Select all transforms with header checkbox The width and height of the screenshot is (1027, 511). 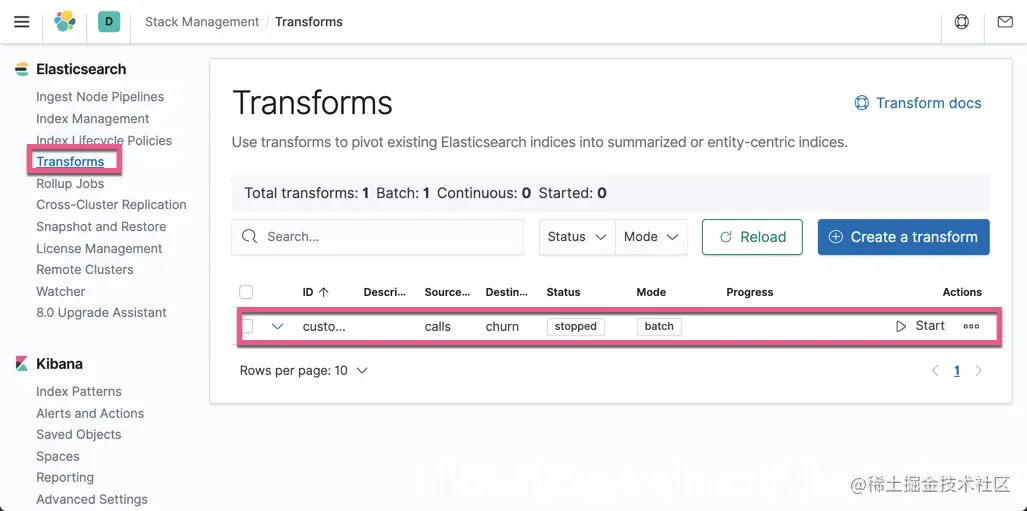pos(246,292)
